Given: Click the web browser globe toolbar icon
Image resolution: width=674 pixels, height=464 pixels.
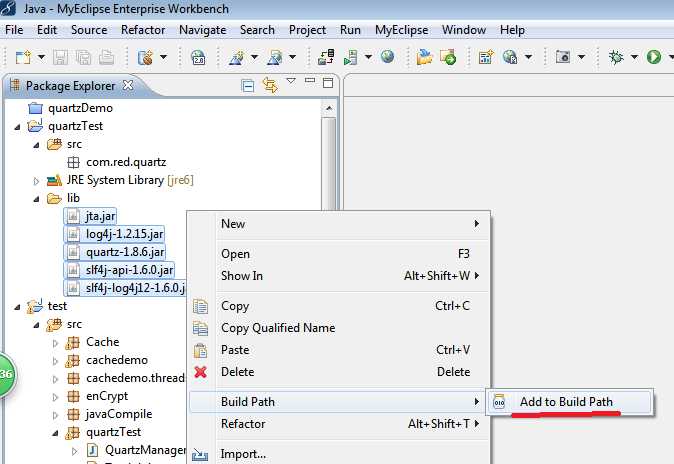Looking at the screenshot, I should click(x=387, y=56).
